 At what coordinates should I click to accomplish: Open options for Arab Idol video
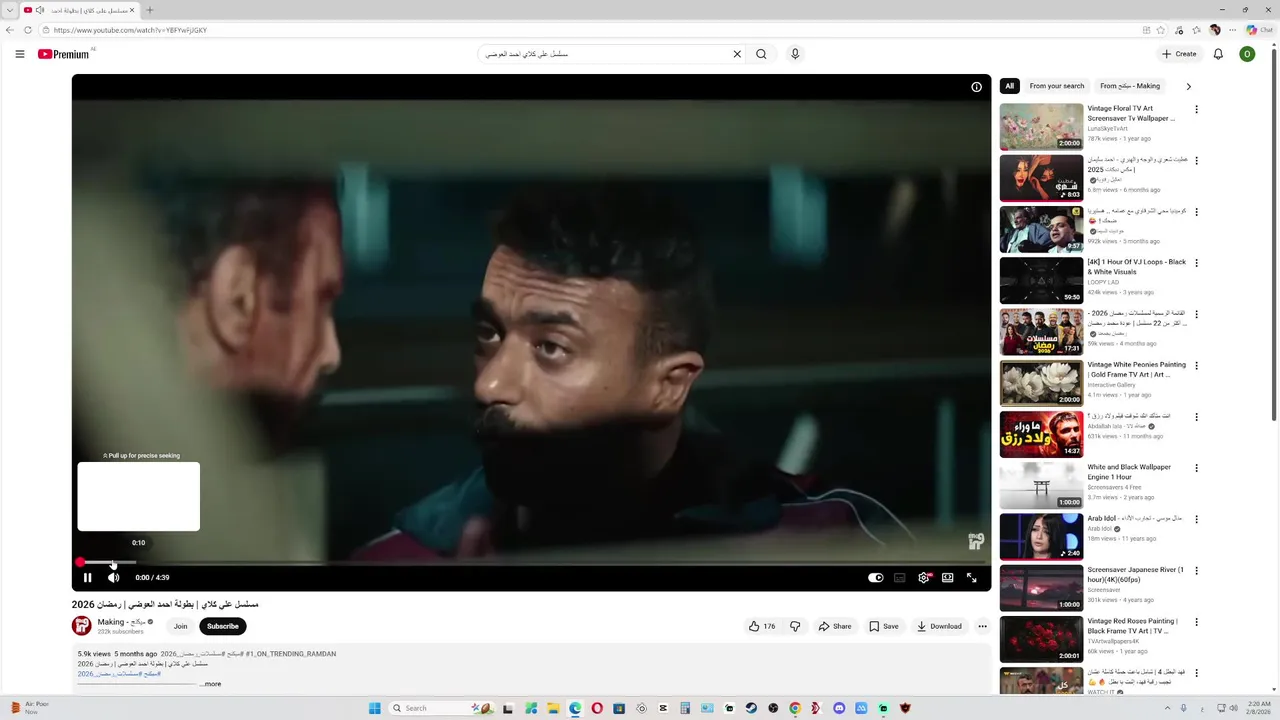pos(1196,519)
